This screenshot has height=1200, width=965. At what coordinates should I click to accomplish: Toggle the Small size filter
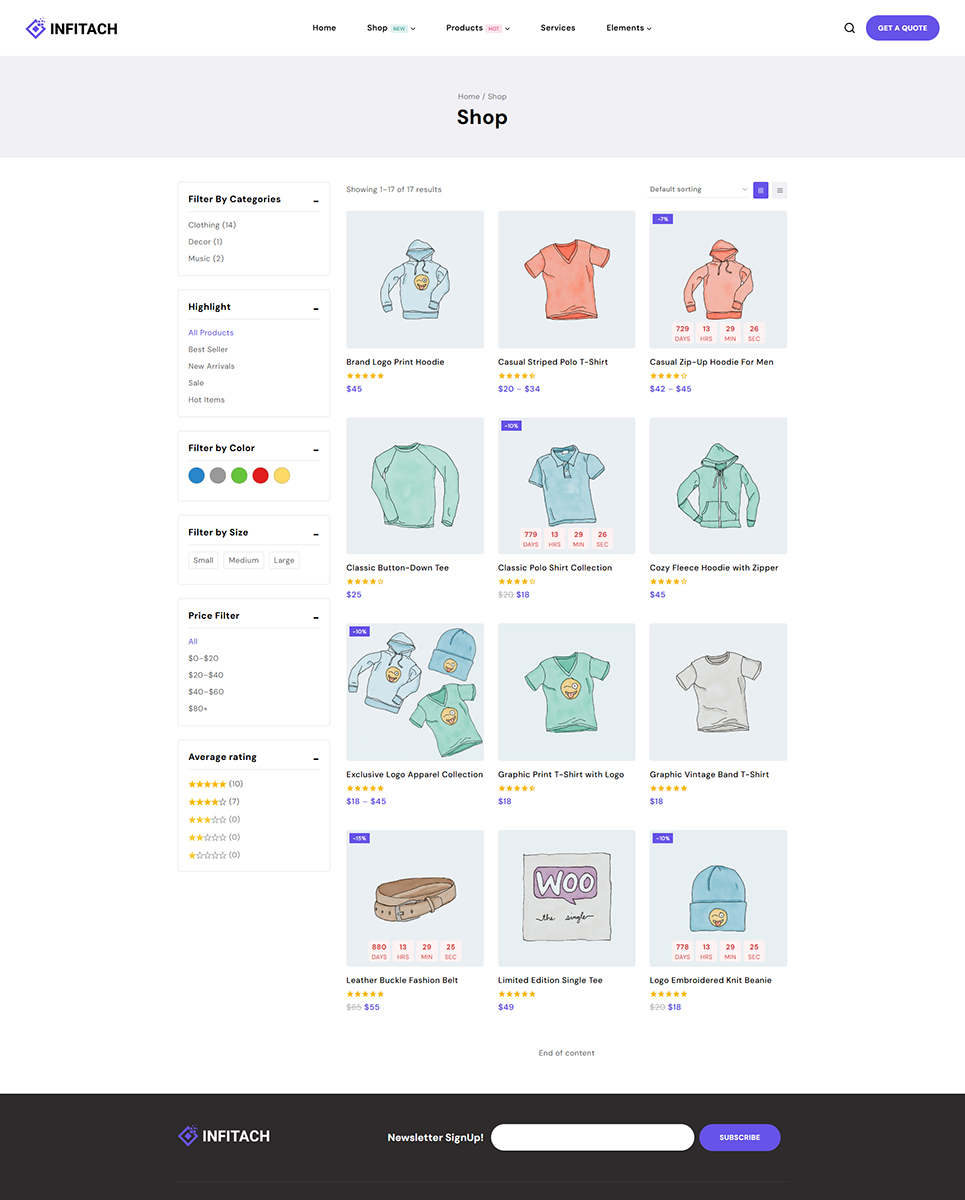[203, 560]
